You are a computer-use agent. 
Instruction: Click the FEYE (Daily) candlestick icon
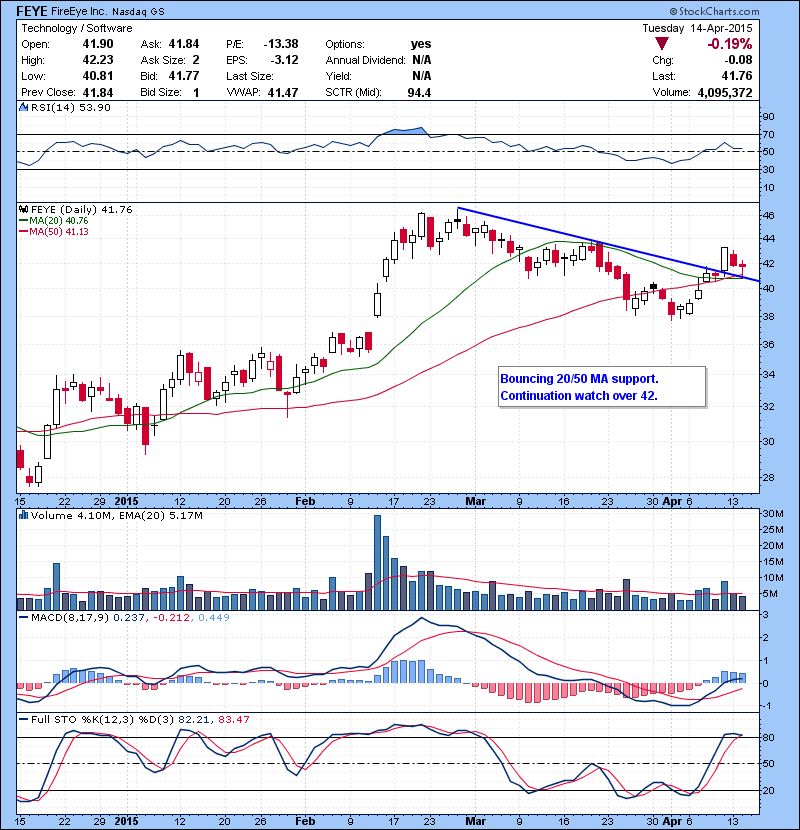click(x=23, y=210)
